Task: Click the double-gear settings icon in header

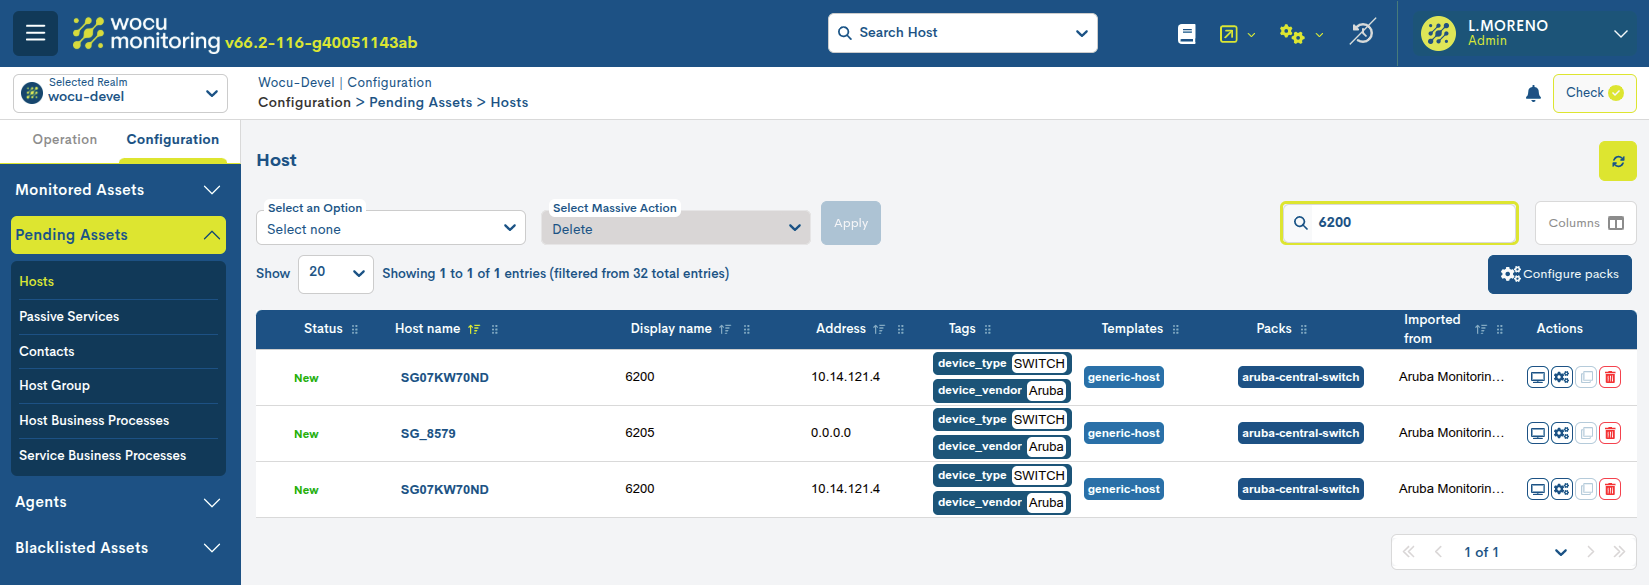Action: (1291, 34)
